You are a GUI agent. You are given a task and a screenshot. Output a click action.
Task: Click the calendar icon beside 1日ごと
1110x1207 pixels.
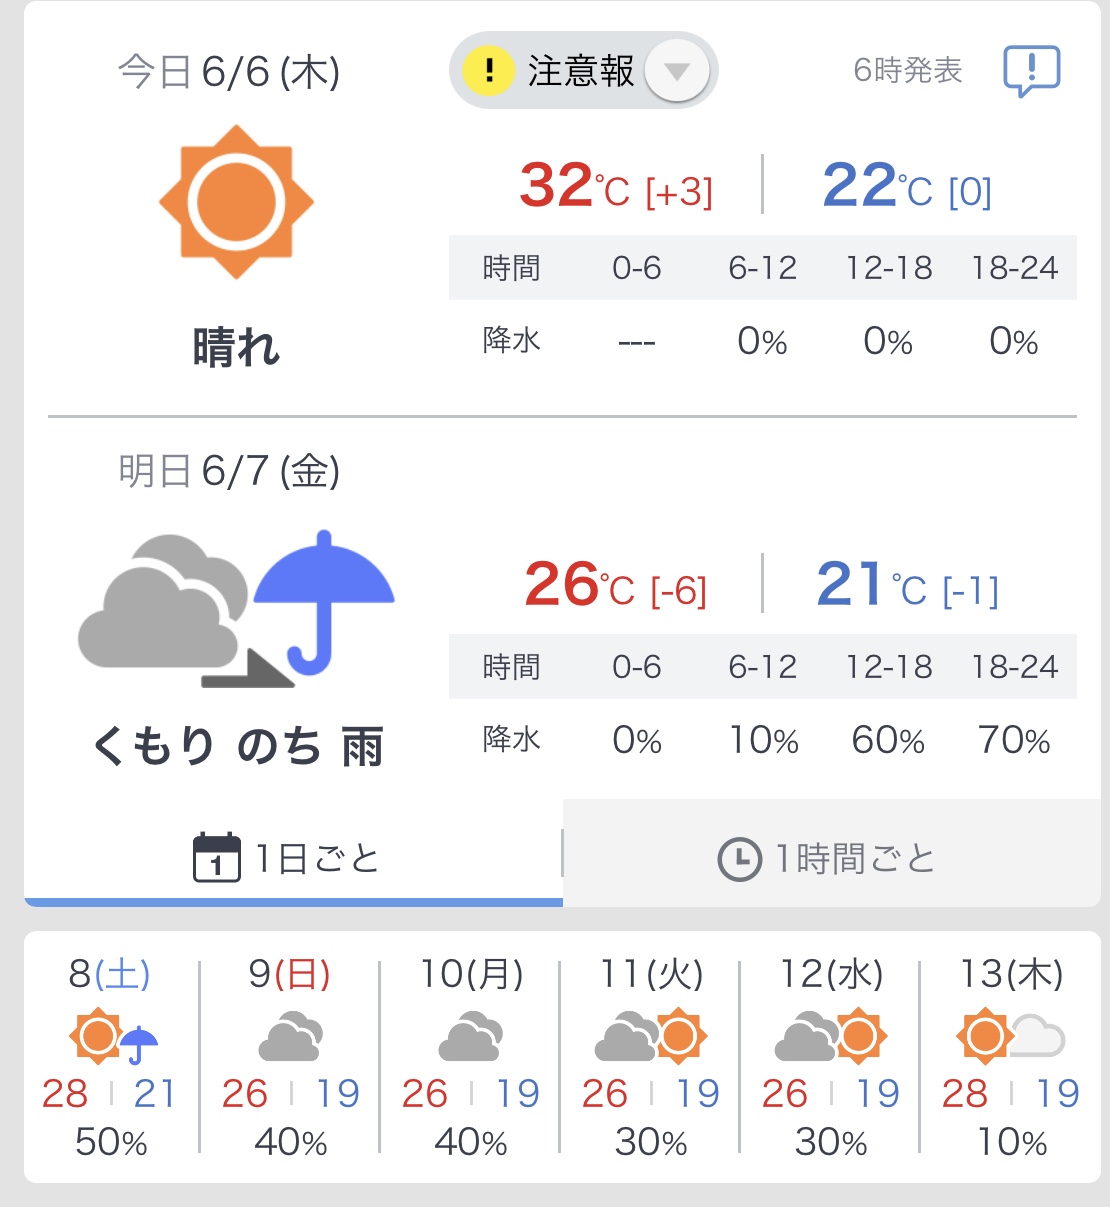pyautogui.click(x=216, y=858)
